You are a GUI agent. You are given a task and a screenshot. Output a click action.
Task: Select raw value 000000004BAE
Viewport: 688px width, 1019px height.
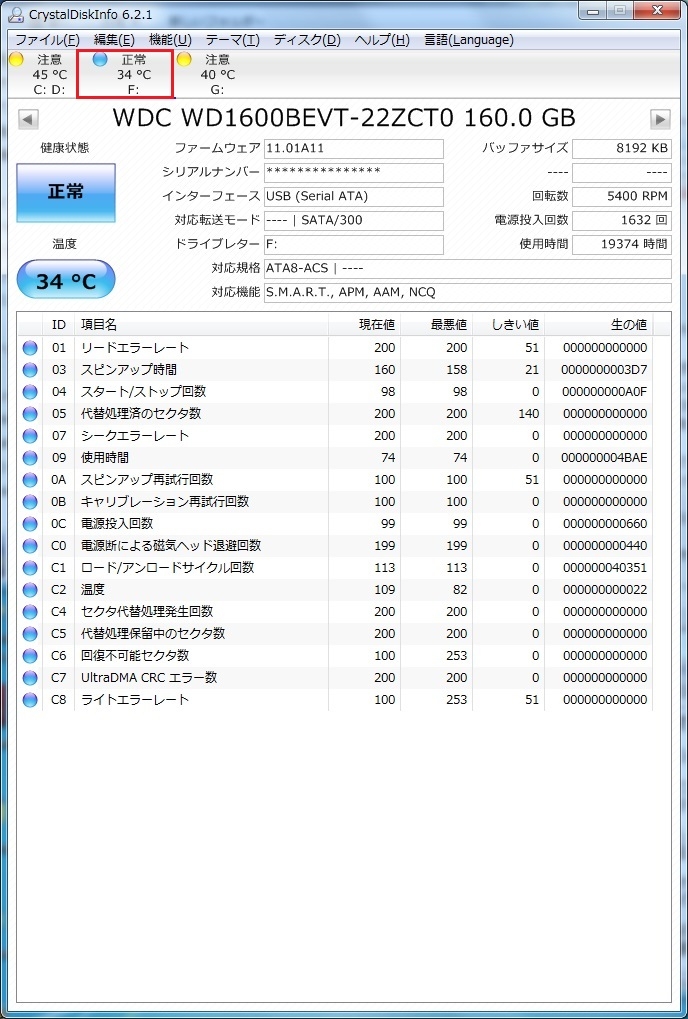tap(604, 458)
